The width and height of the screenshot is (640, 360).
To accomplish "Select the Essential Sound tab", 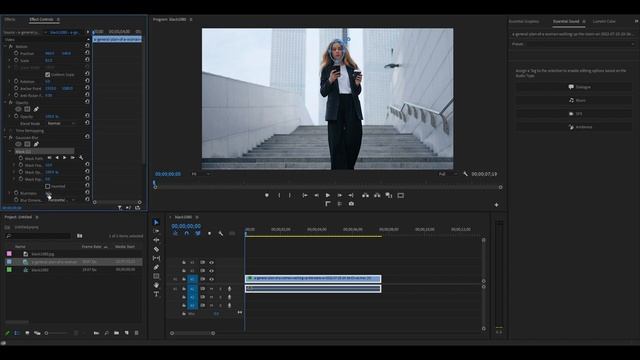I will pos(566,21).
